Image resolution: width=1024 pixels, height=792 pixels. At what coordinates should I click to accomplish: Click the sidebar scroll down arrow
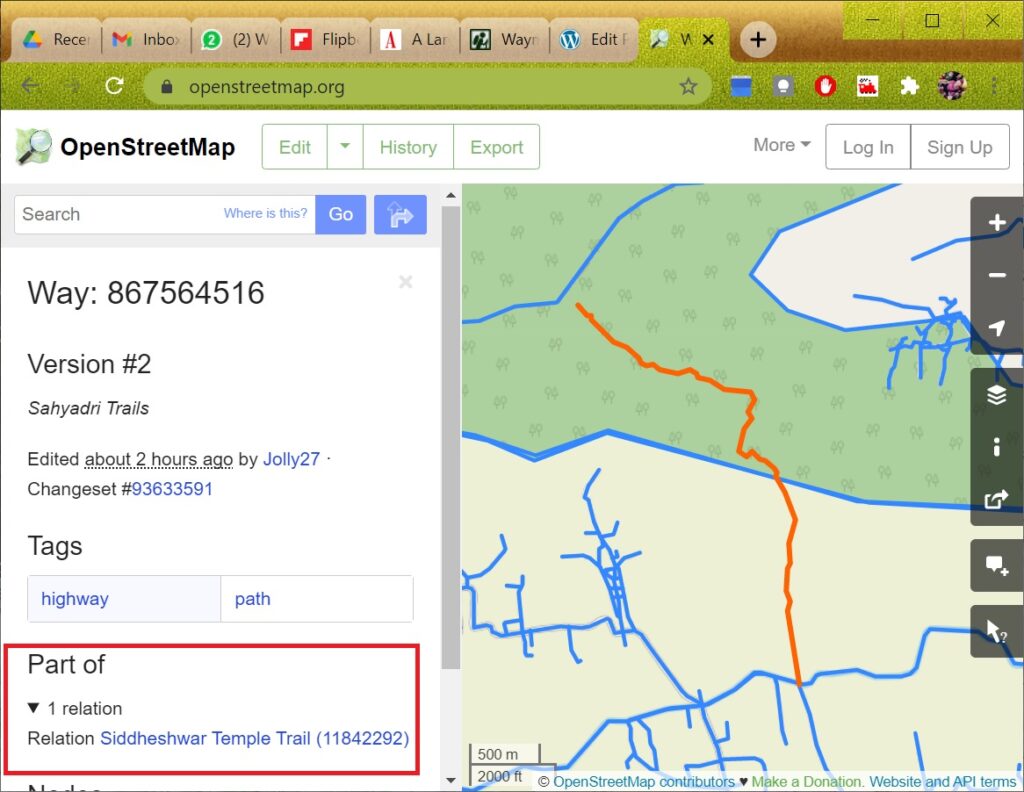click(x=451, y=780)
